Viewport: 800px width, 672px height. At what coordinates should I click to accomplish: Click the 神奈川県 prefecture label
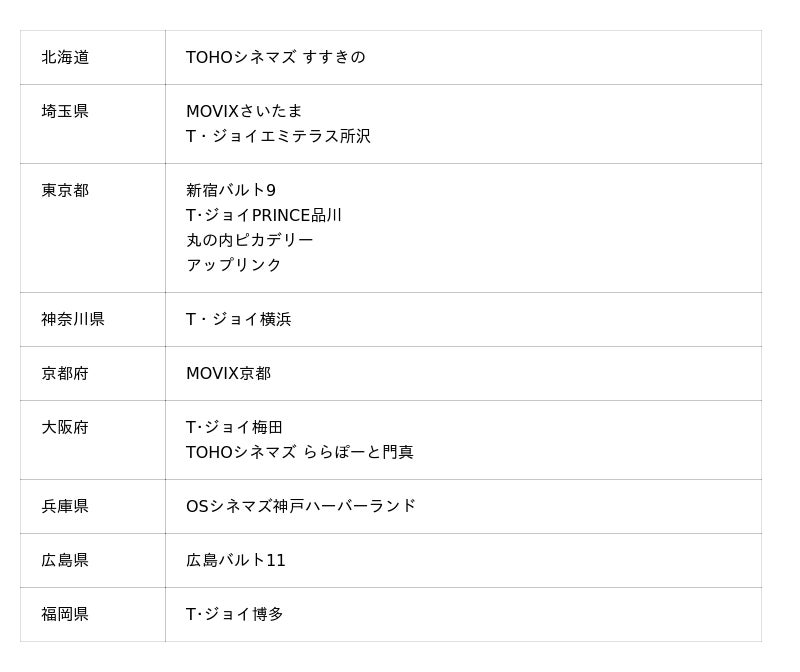coord(73,320)
